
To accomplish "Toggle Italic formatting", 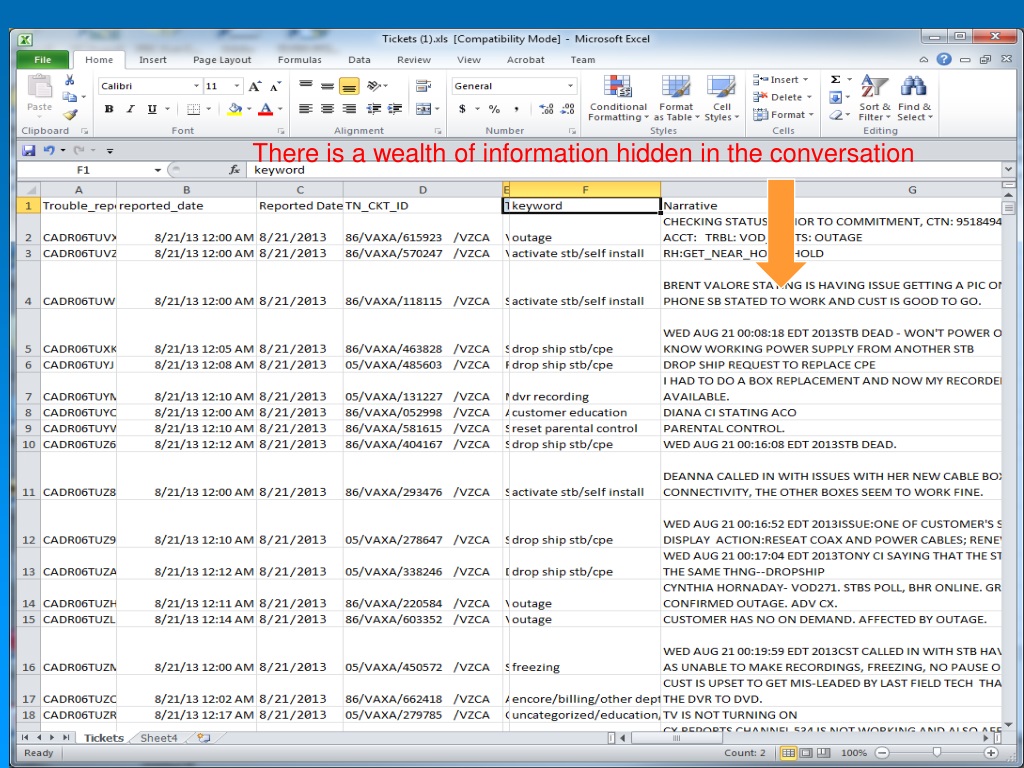I will (130, 109).
